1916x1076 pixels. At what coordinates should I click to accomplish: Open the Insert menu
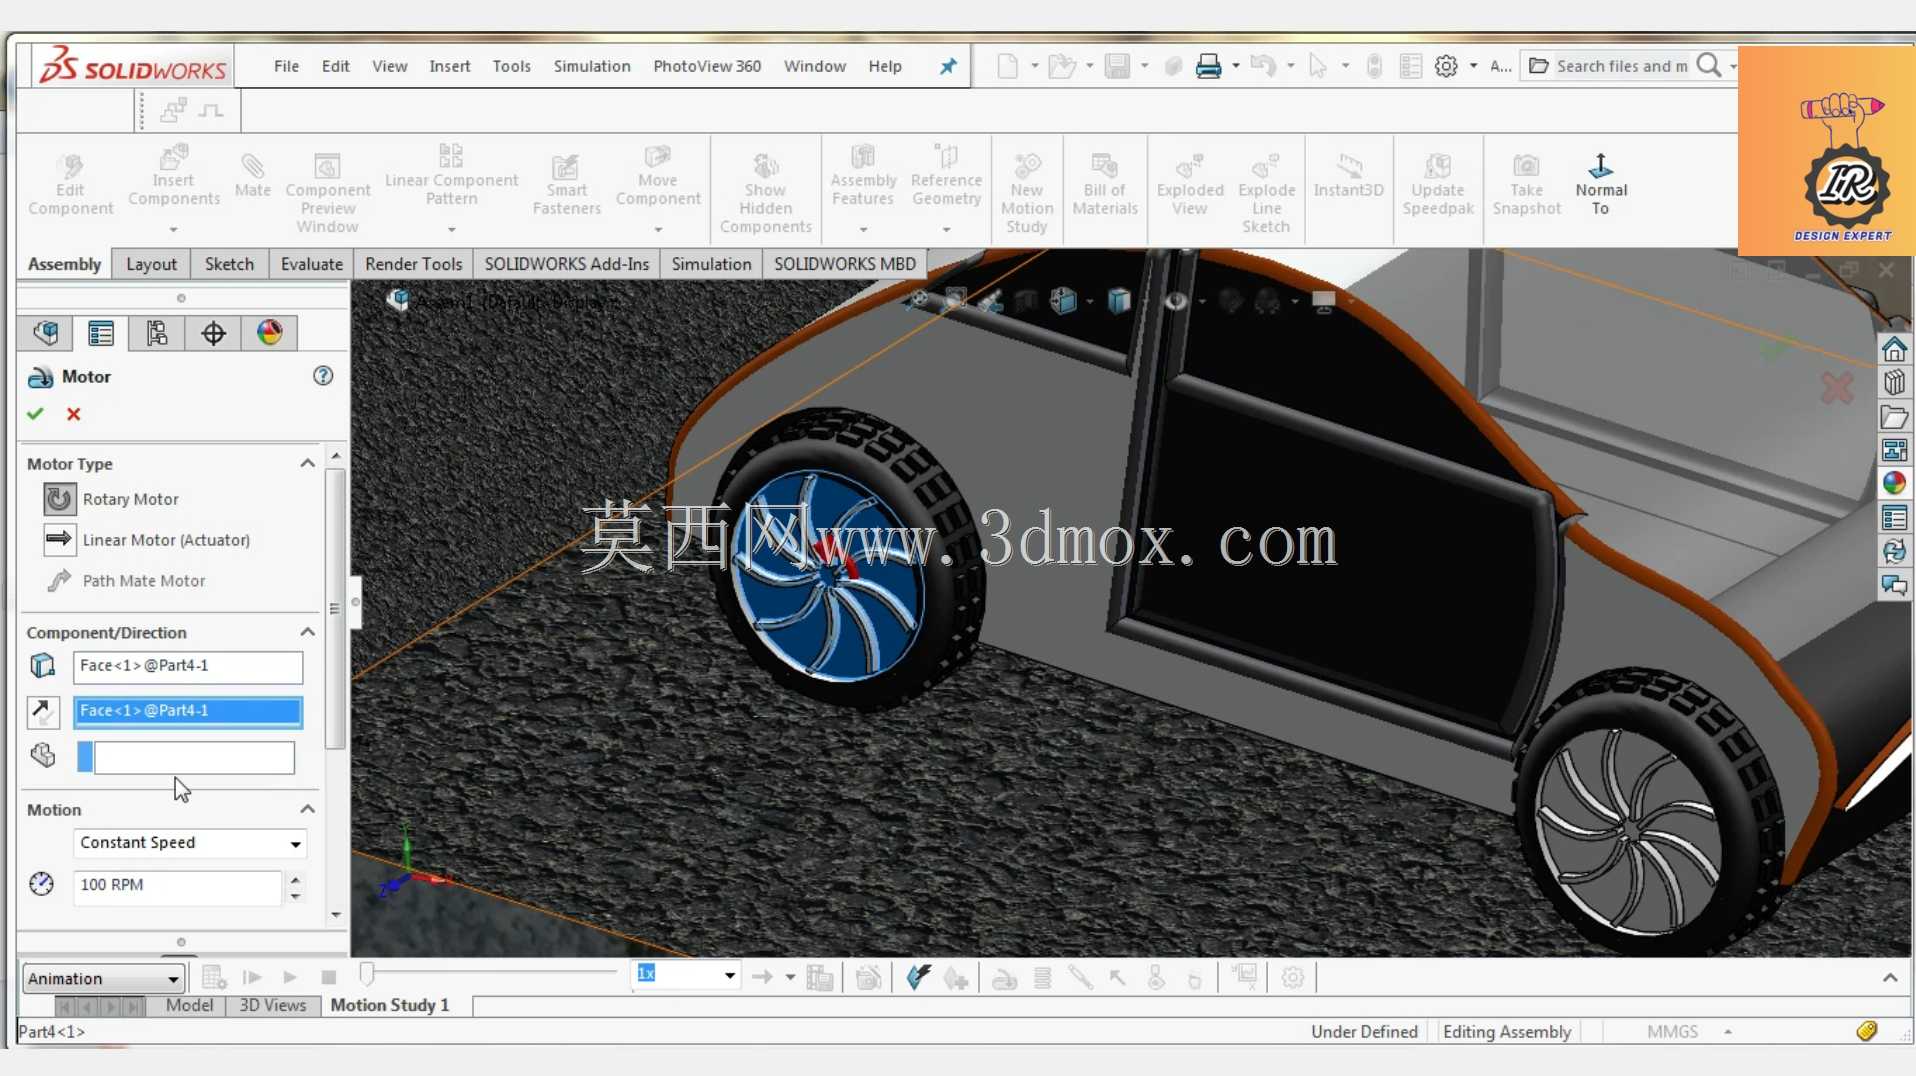[450, 66]
